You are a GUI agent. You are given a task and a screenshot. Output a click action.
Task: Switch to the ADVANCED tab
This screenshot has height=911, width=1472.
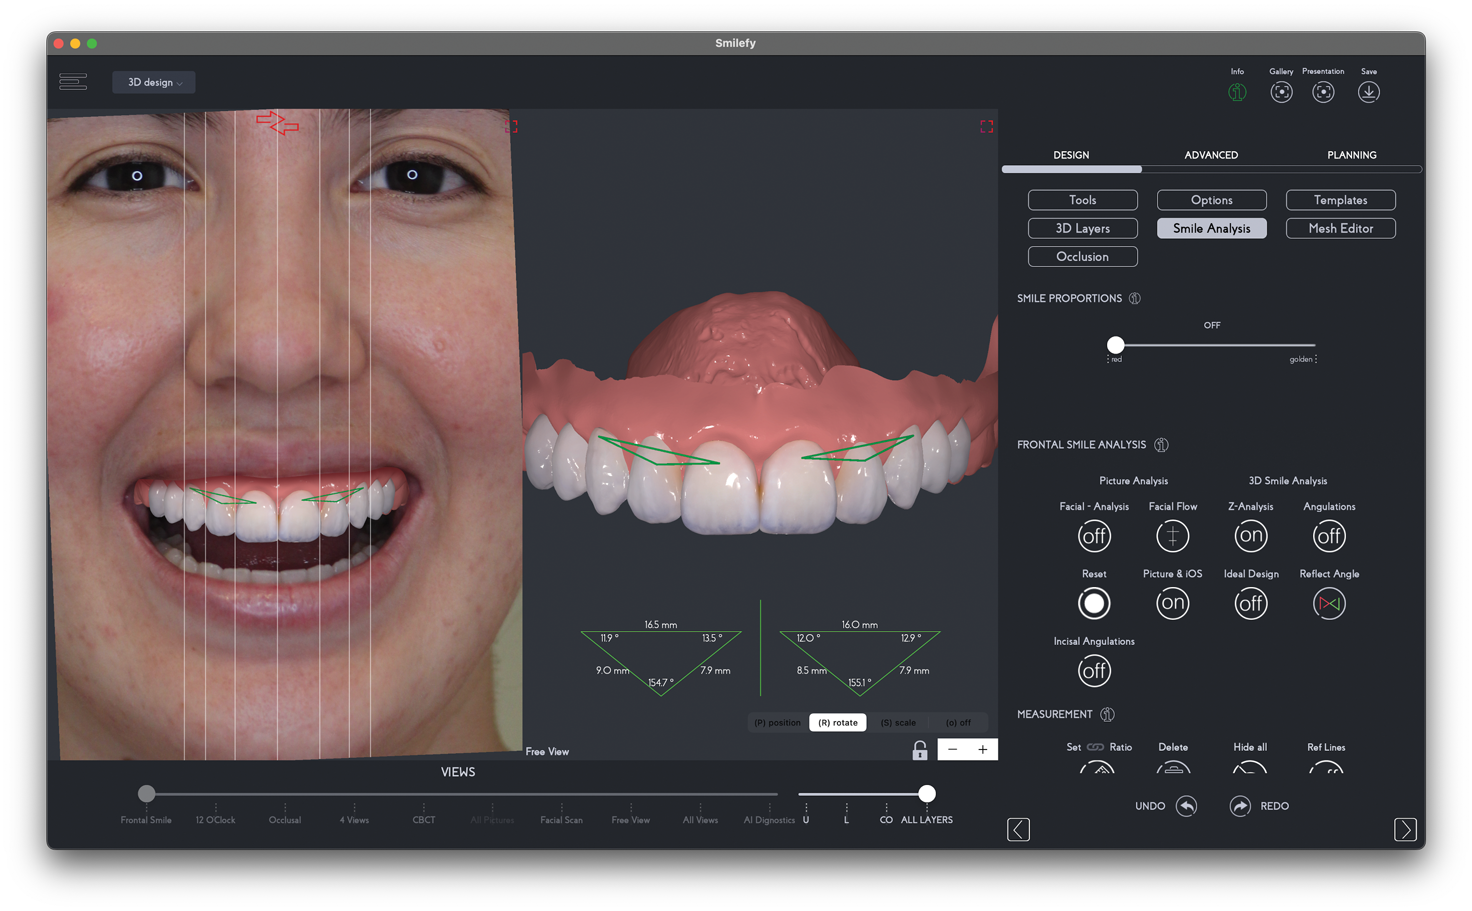point(1211,155)
